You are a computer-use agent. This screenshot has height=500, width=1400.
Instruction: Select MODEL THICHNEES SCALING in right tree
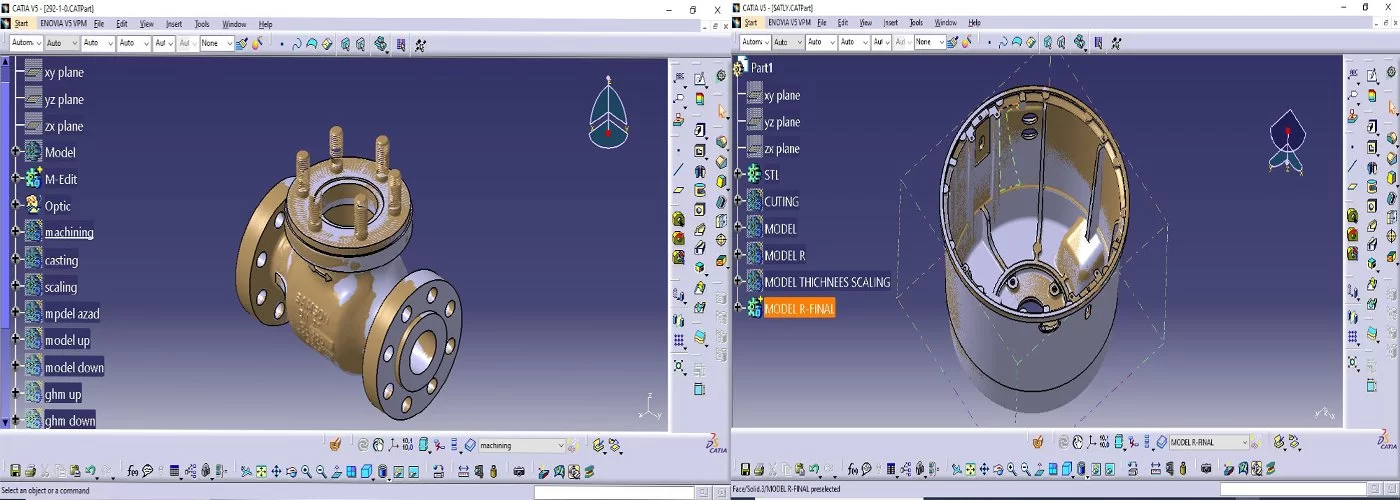click(826, 282)
